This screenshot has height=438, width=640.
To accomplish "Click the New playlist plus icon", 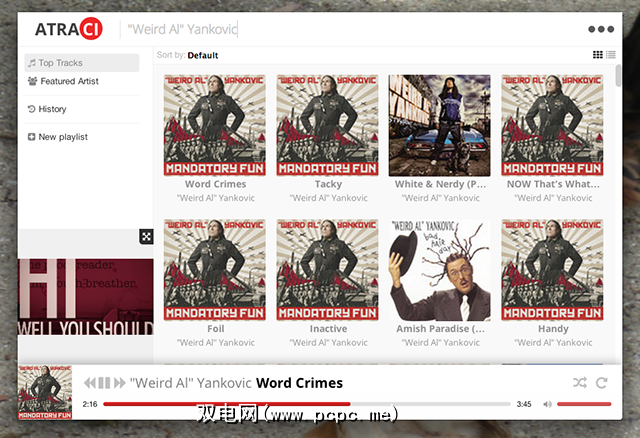I will pyautogui.click(x=31, y=137).
